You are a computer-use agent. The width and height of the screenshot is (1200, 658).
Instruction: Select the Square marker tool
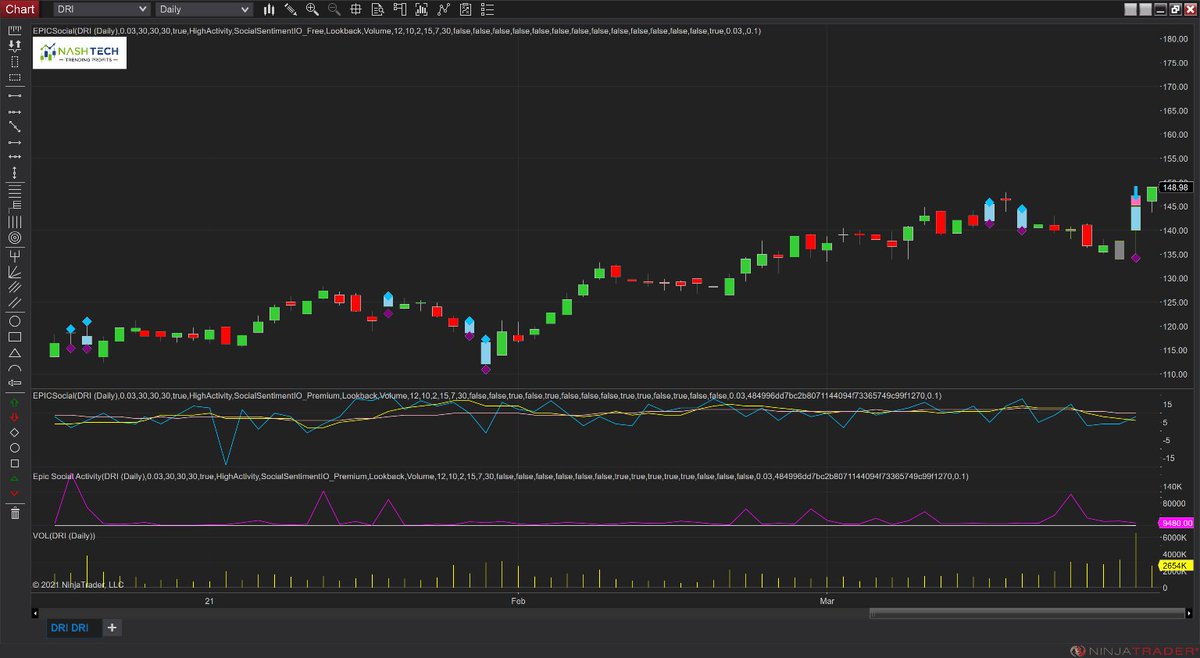(15, 464)
